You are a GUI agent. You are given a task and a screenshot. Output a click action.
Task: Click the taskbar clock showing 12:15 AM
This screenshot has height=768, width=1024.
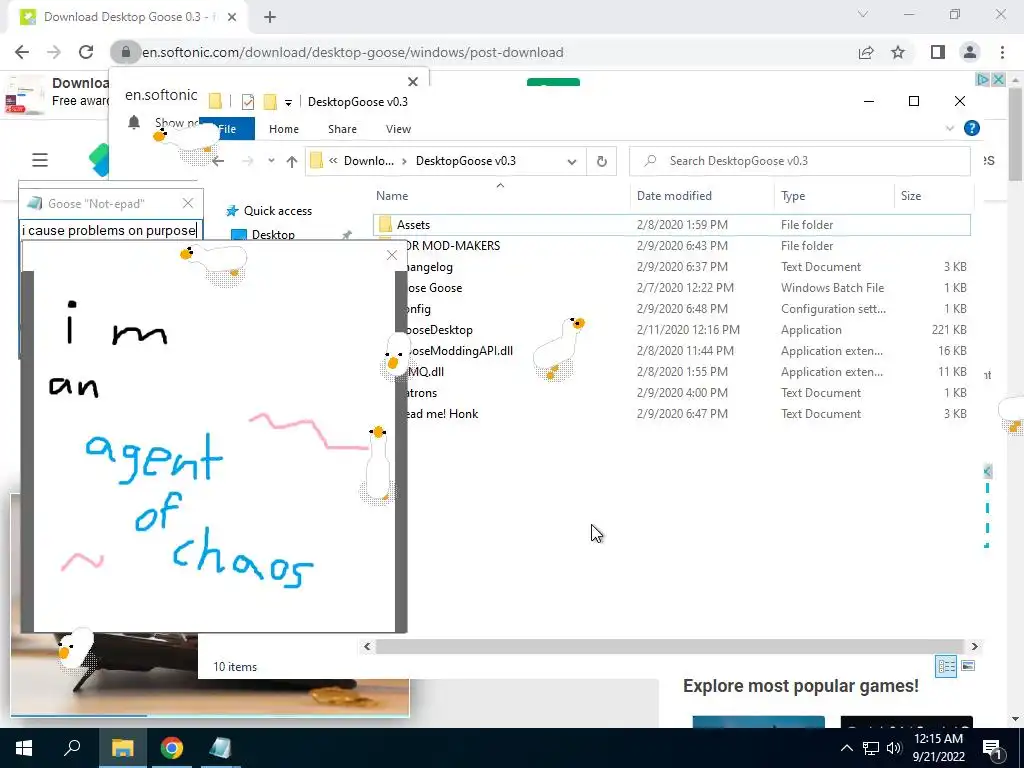pyautogui.click(x=938, y=748)
